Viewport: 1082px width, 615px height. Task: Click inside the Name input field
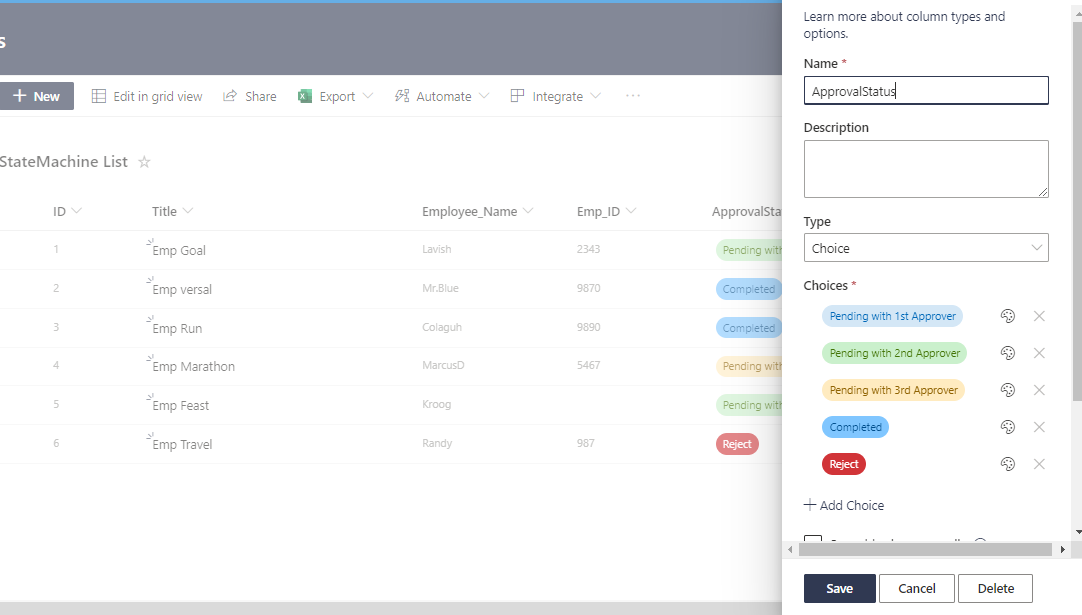pyautogui.click(x=925, y=90)
